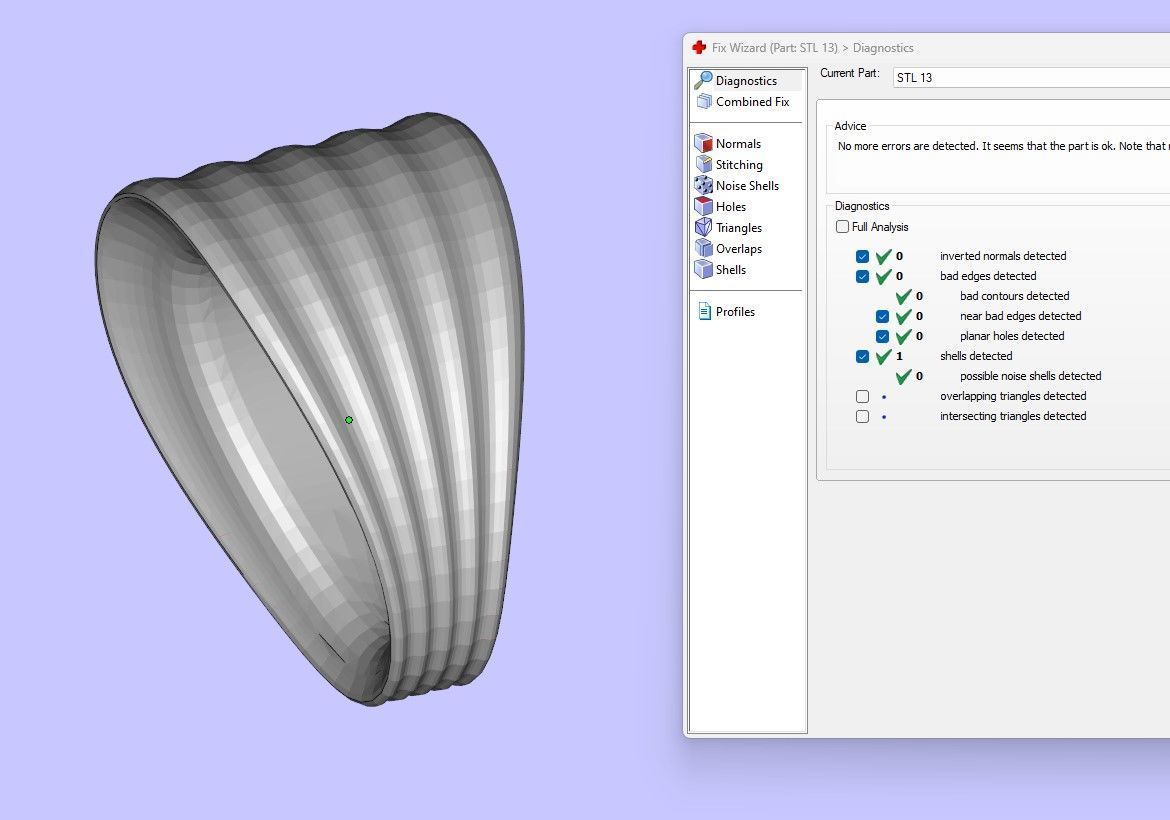Image resolution: width=1170 pixels, height=820 pixels.
Task: Uncheck inverted normals detected checkbox
Action: tap(863, 256)
